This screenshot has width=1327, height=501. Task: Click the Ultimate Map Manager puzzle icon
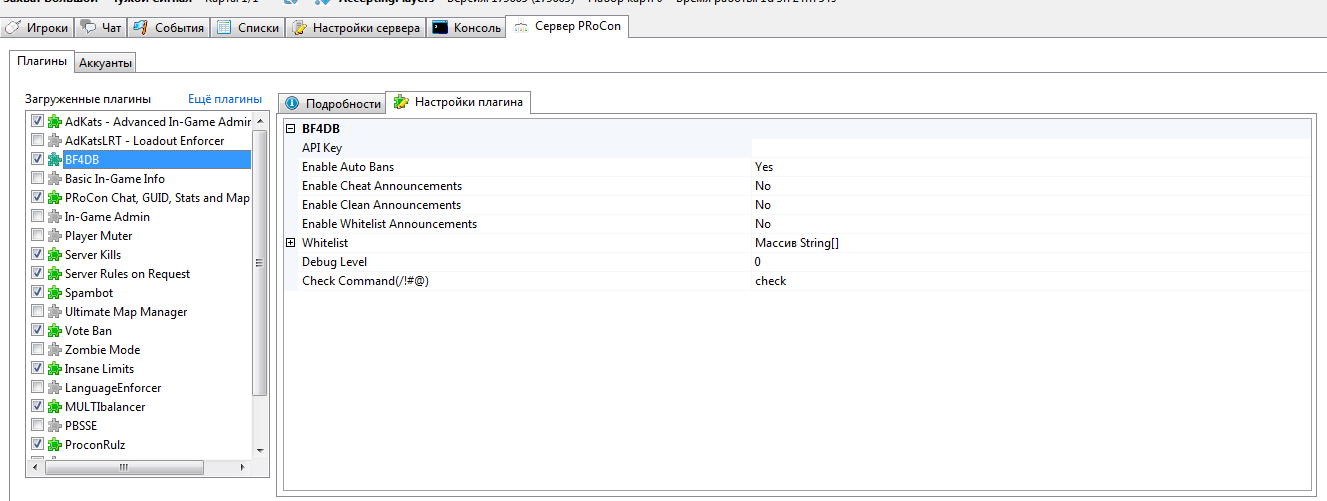[x=54, y=312]
